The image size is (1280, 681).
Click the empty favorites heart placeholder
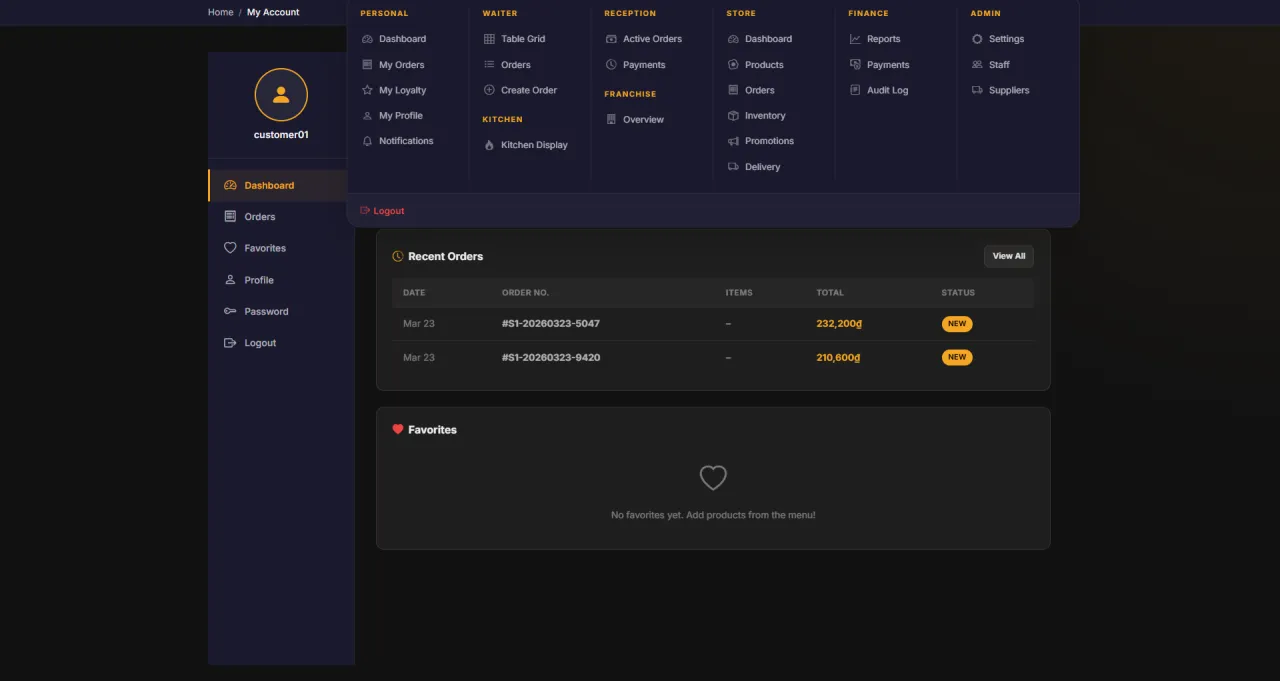tap(713, 478)
